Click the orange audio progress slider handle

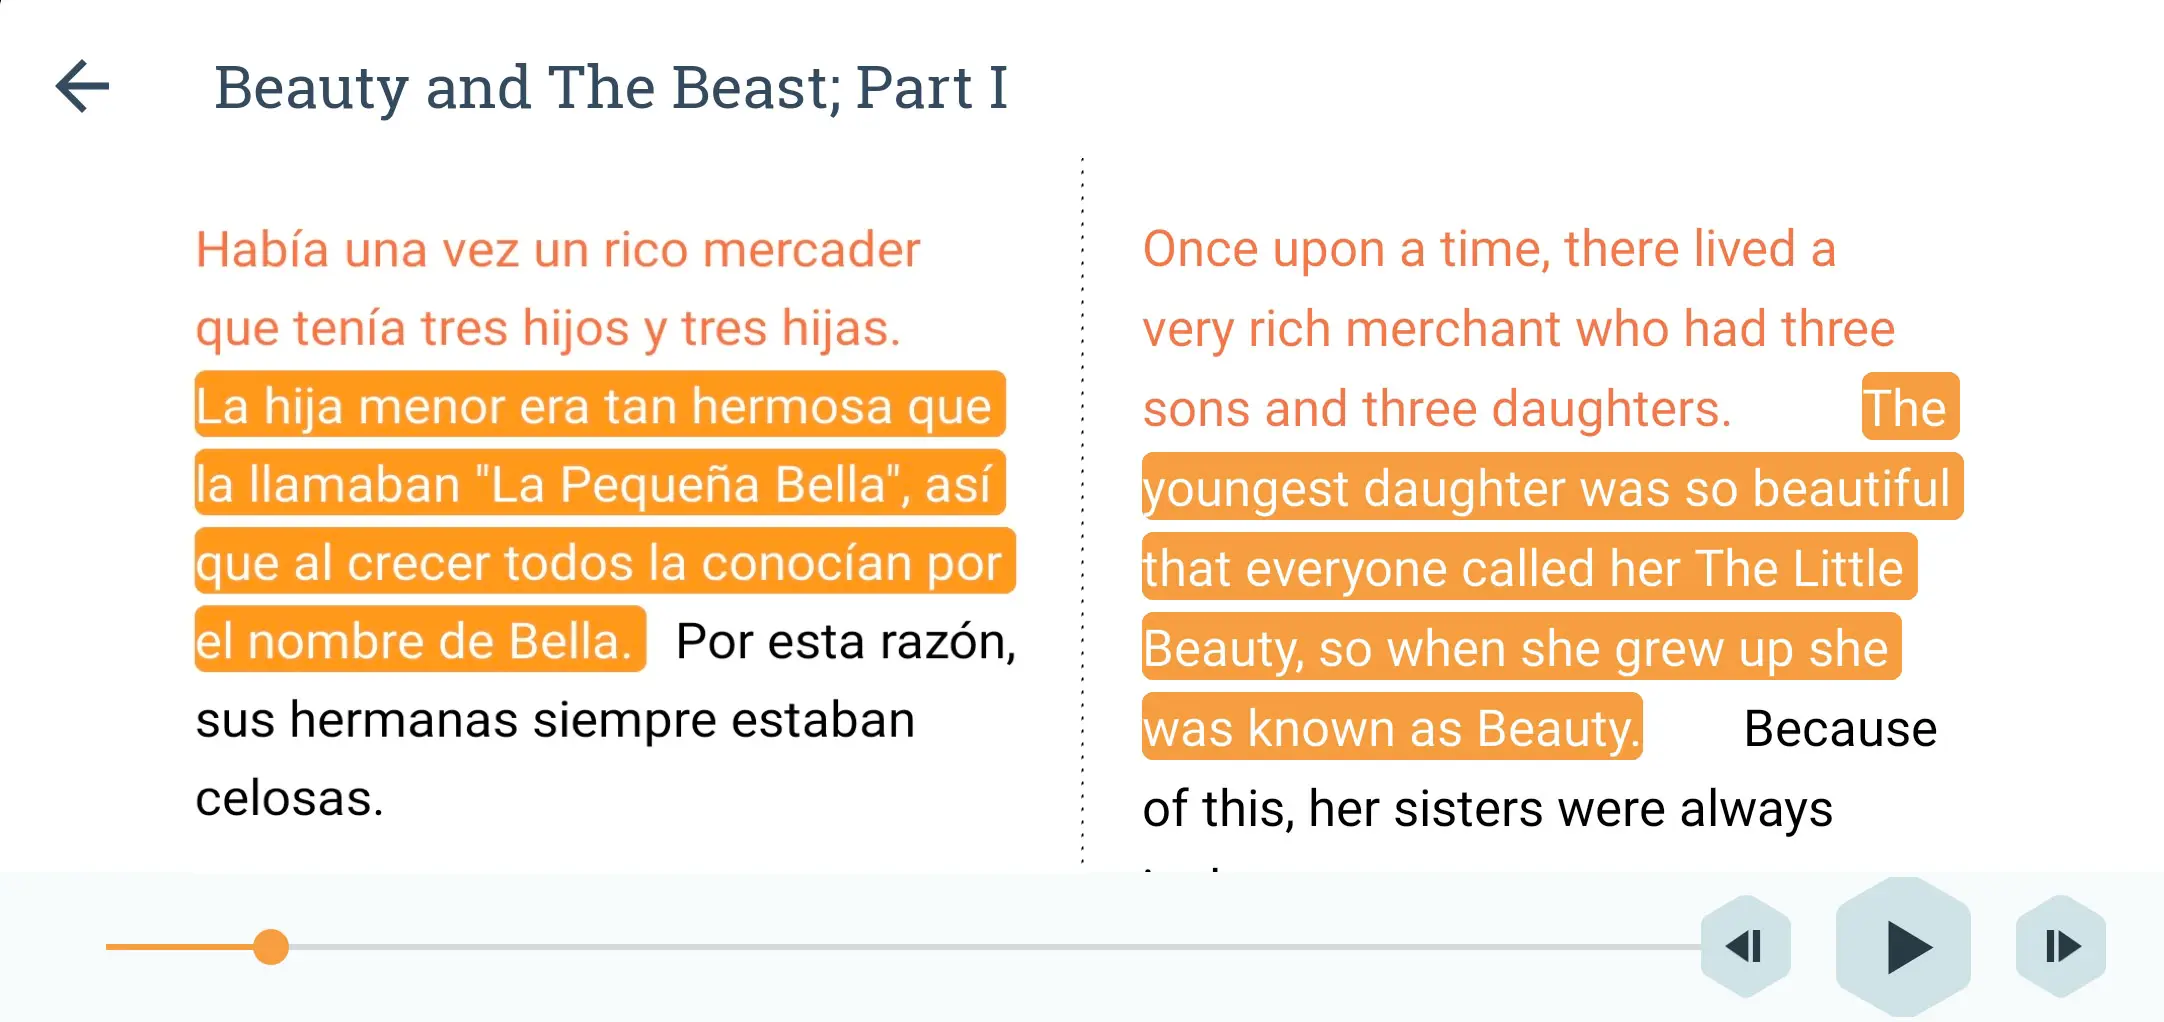pyautogui.click(x=271, y=946)
